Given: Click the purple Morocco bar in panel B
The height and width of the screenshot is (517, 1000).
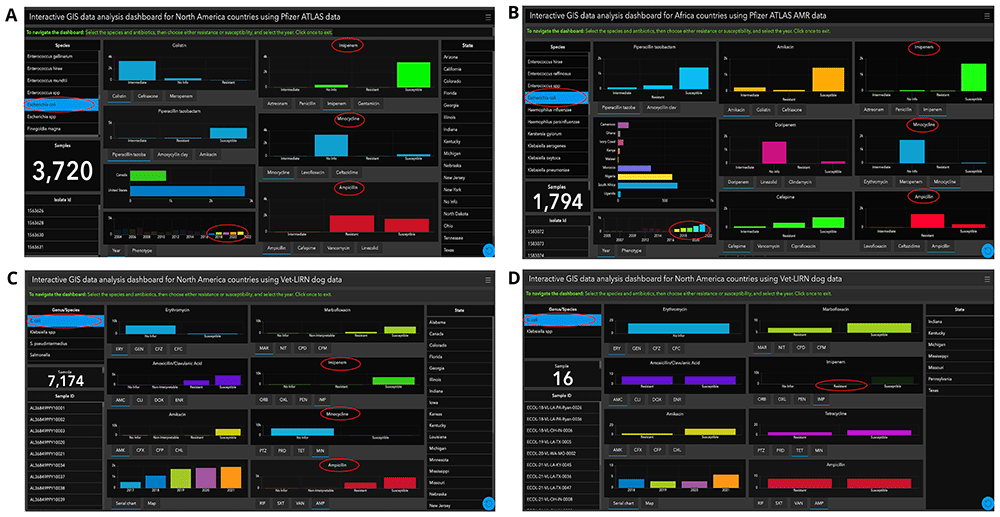Looking at the screenshot, I should 635,168.
